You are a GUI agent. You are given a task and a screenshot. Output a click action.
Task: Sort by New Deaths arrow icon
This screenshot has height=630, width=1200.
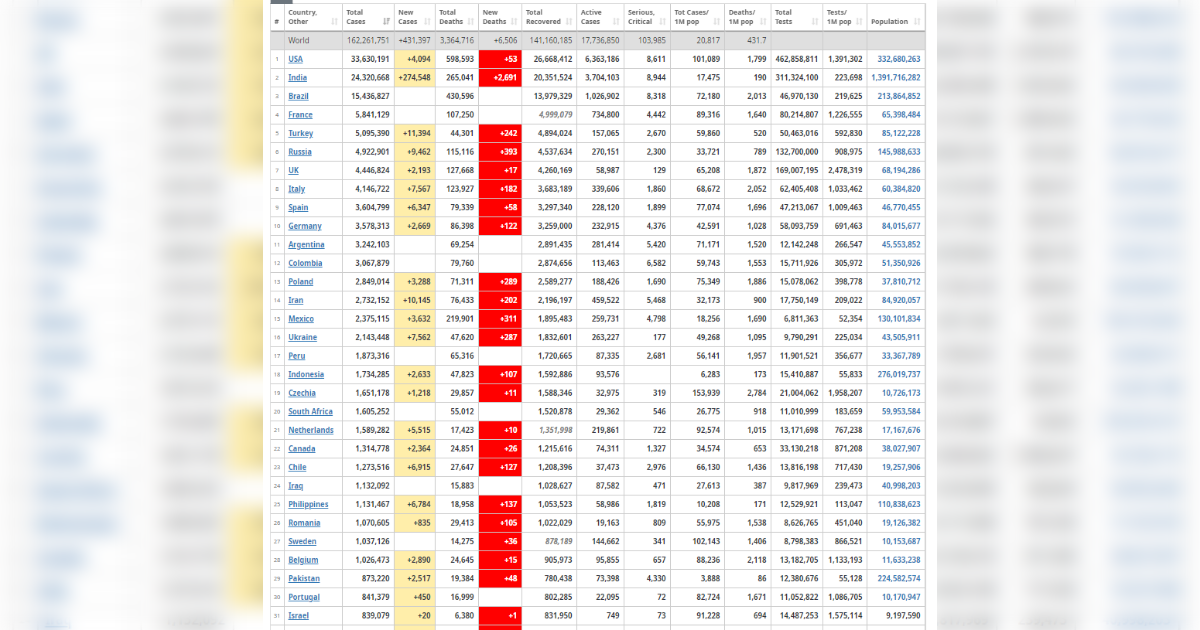tap(515, 22)
